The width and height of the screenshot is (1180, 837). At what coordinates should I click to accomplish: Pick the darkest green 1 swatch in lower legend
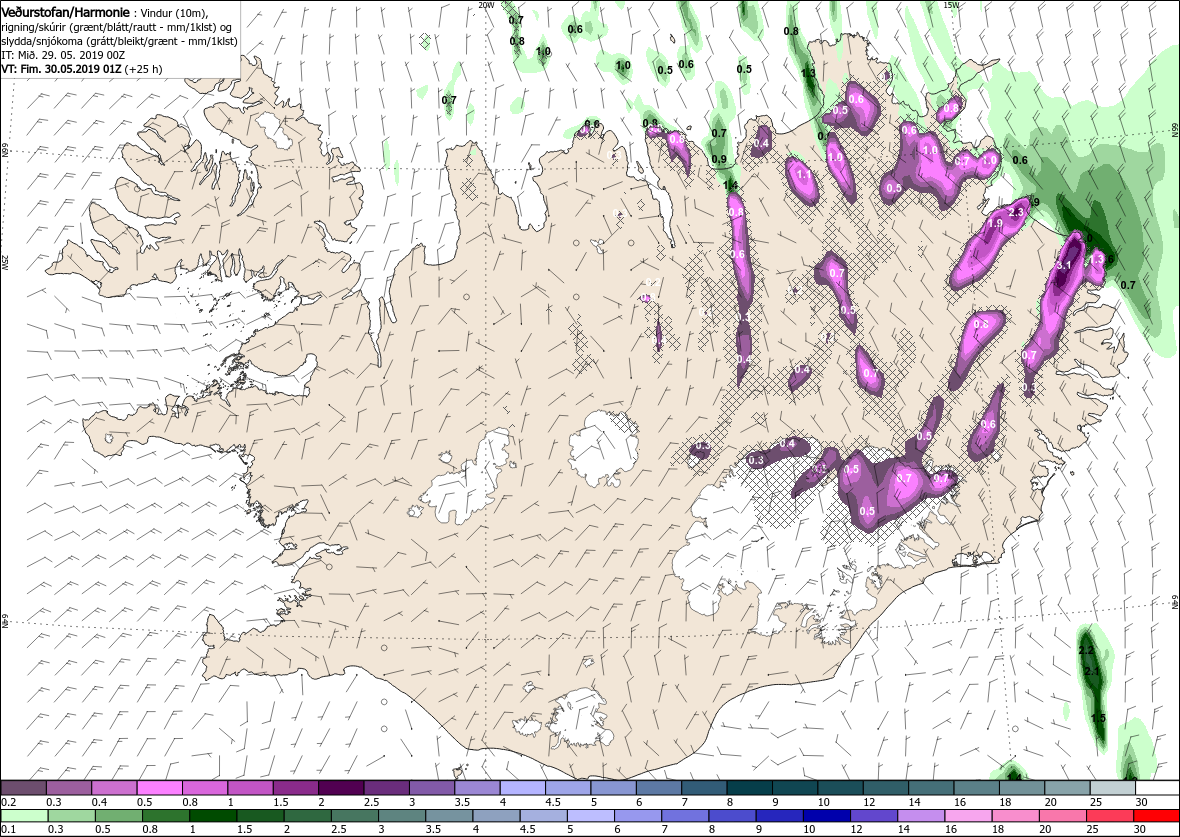pyautogui.click(x=213, y=816)
